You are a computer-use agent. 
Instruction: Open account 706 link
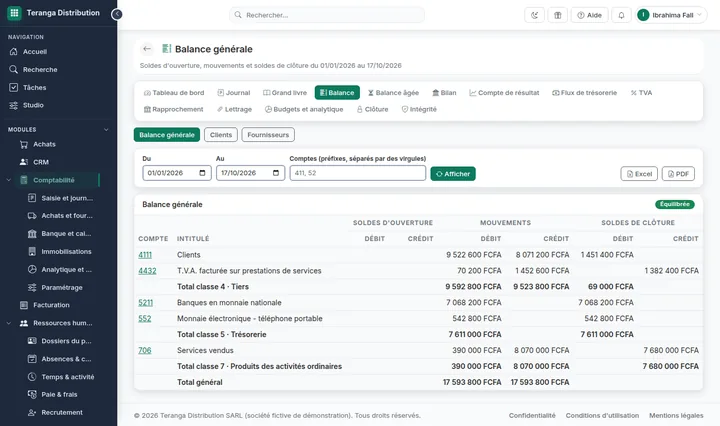(x=145, y=350)
